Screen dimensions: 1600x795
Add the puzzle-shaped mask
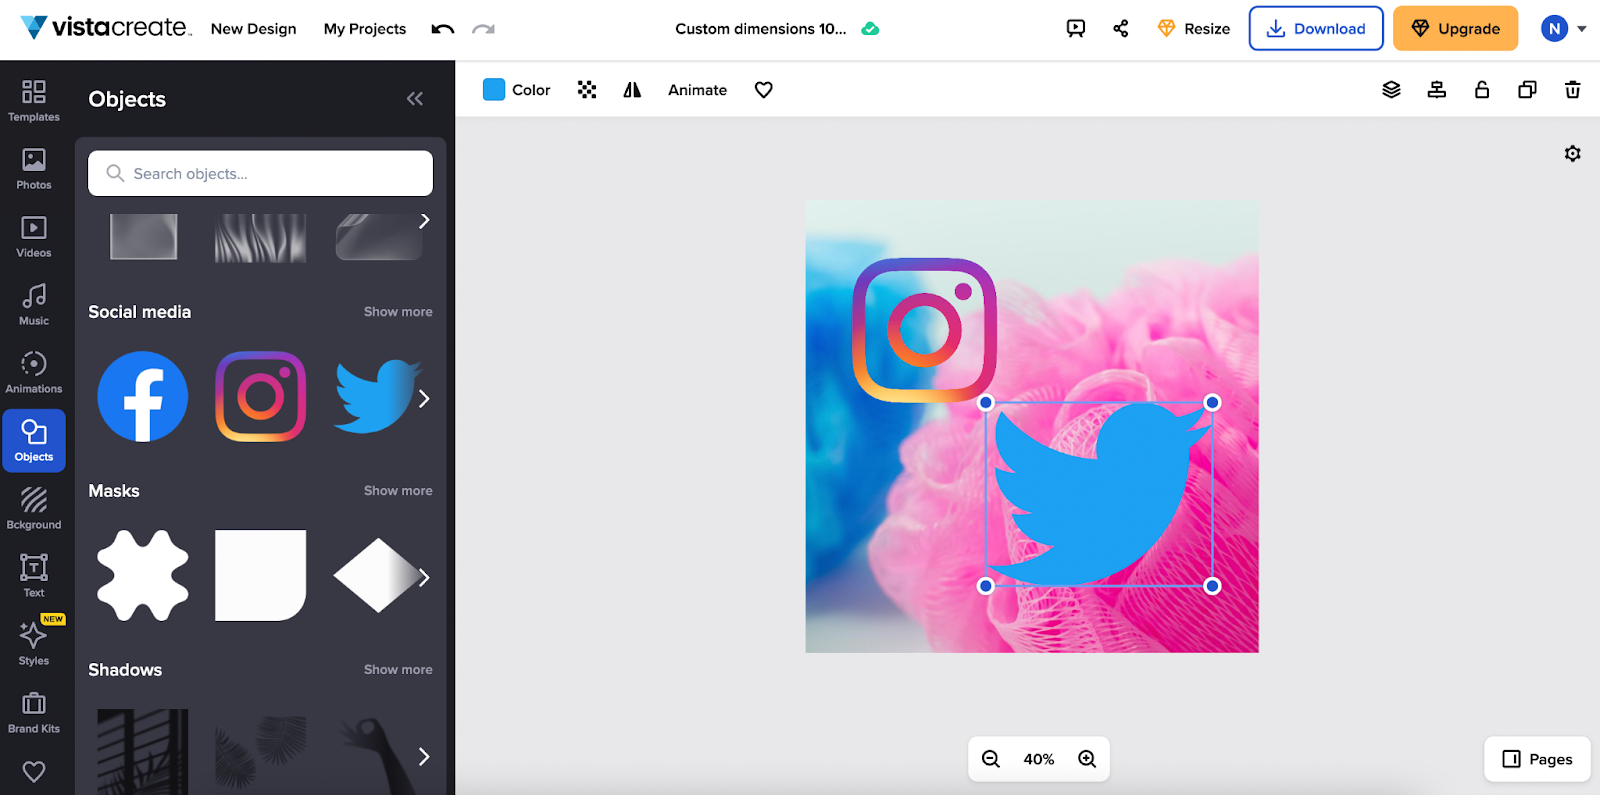click(x=143, y=576)
